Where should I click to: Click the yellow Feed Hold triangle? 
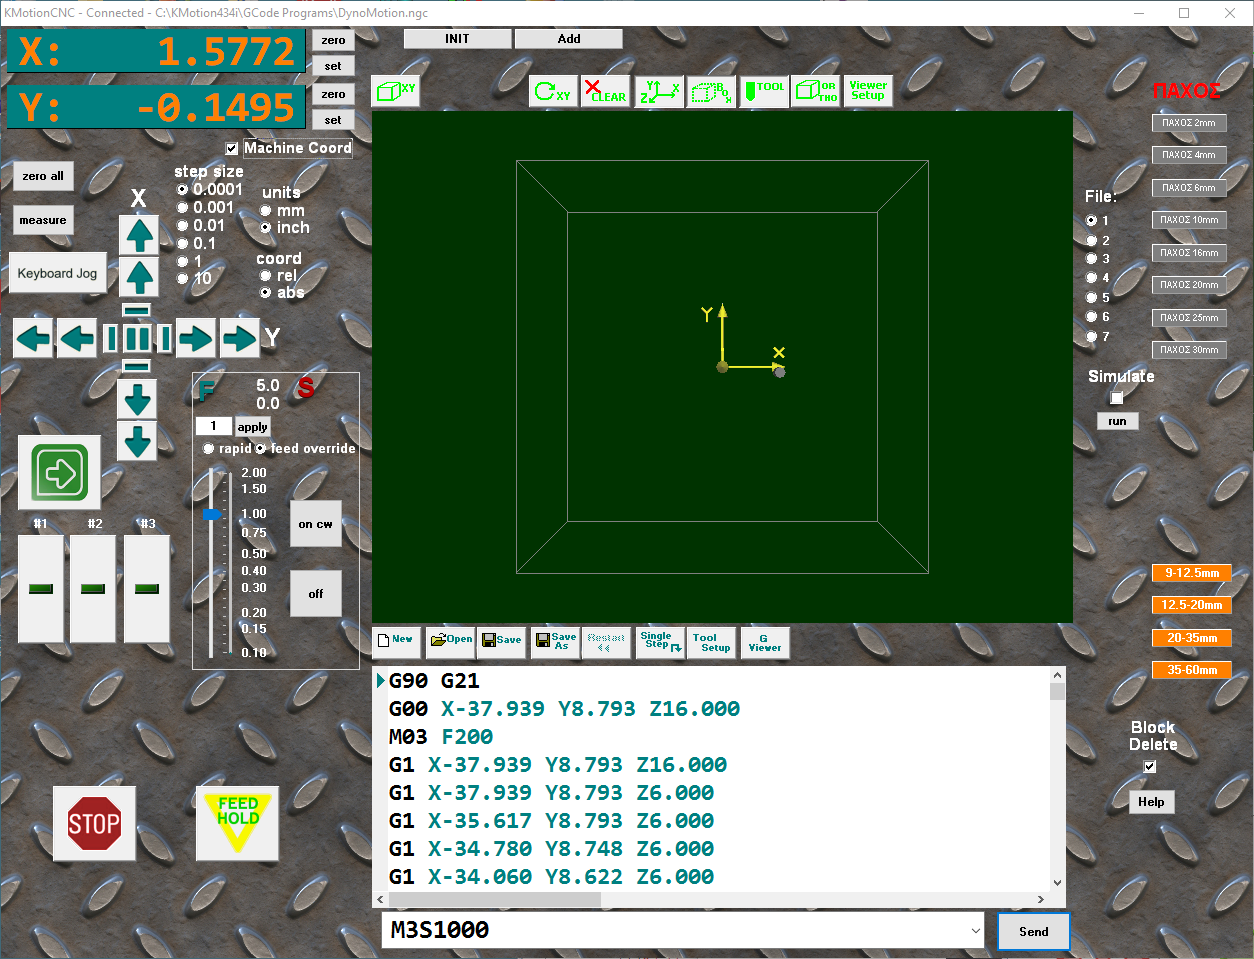237,822
